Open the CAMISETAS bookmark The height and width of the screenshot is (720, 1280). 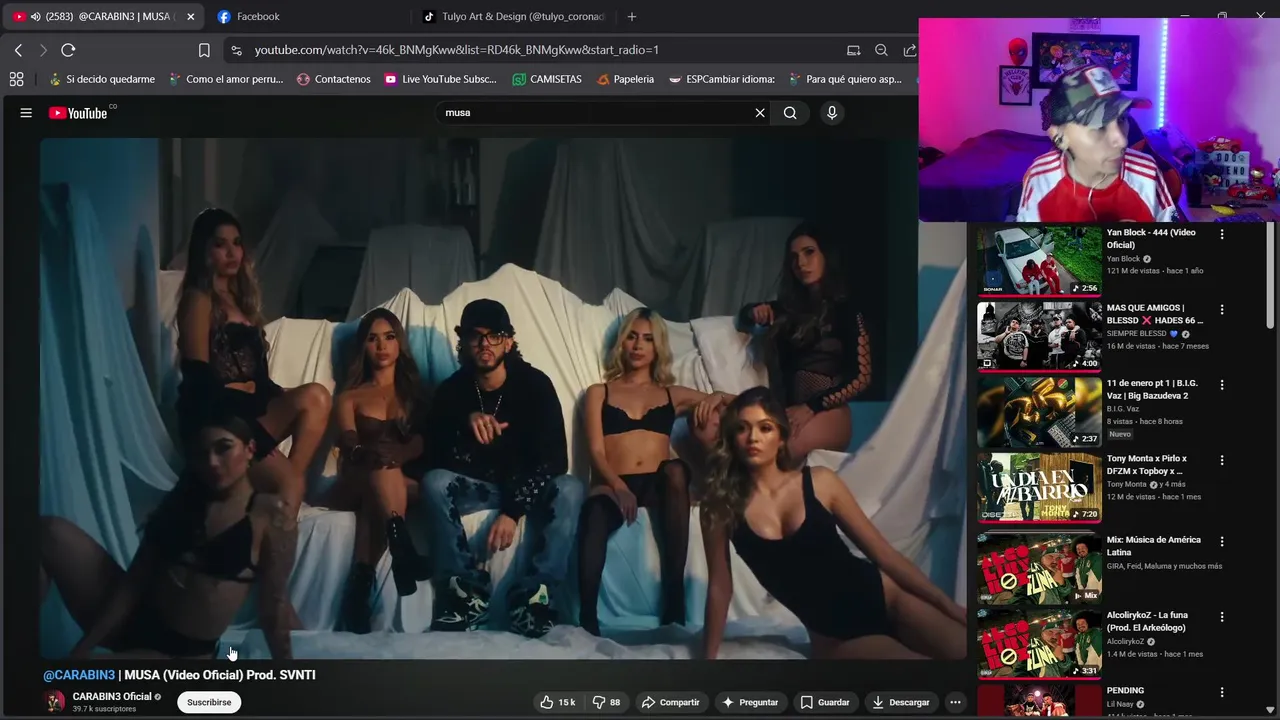(x=547, y=79)
